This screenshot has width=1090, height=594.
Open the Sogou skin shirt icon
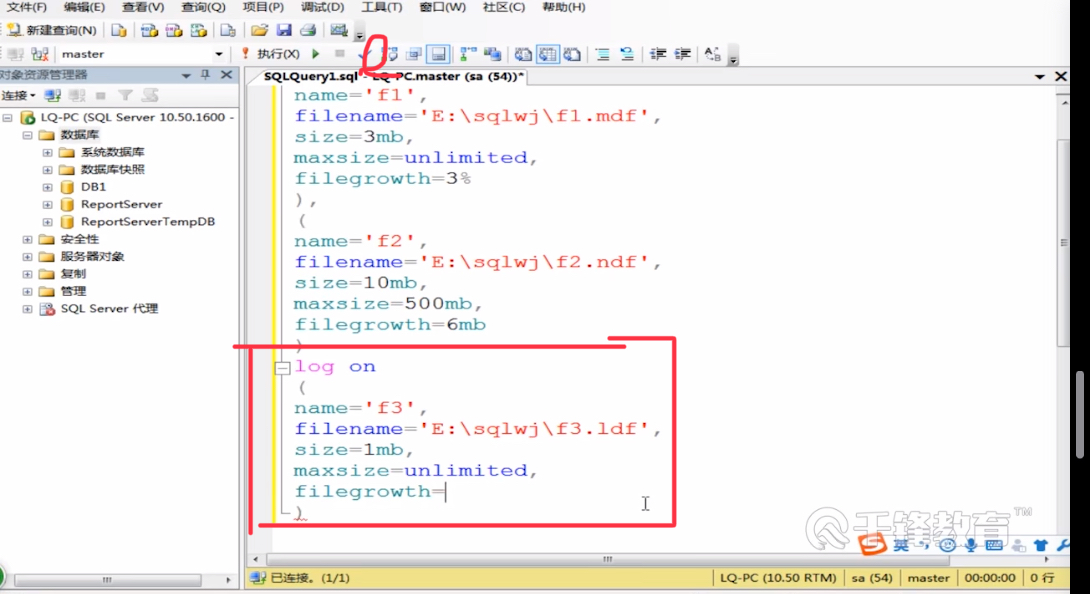point(1041,546)
